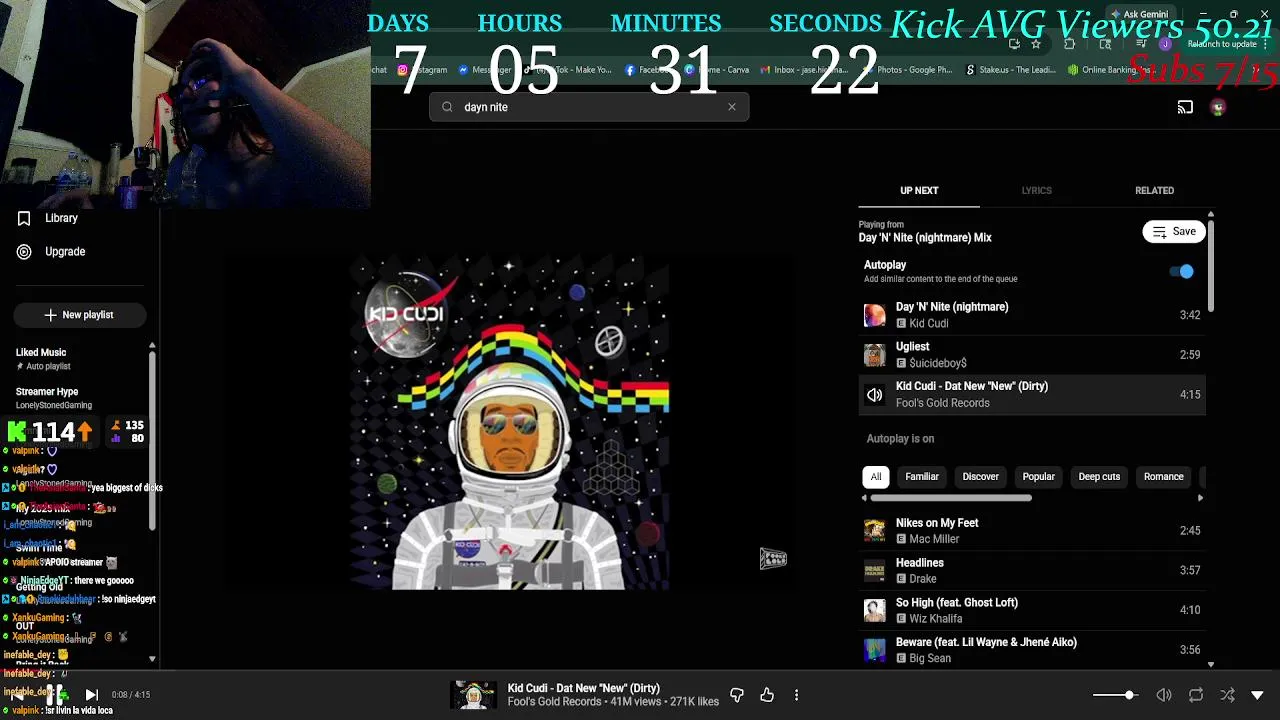Play Headlines by Drake from autoplay list
Image resolution: width=1280 pixels, height=720 pixels.
pos(1032,571)
